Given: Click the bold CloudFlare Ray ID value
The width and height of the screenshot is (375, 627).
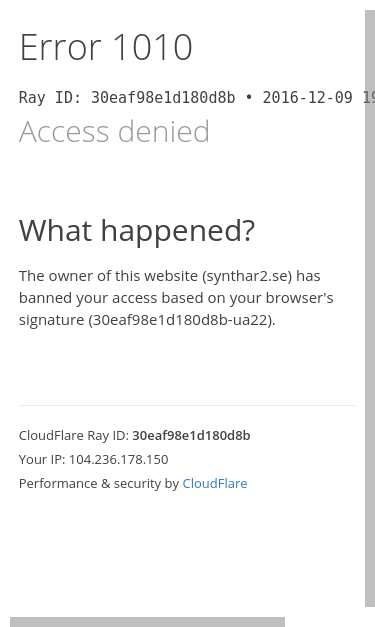Looking at the screenshot, I should [x=191, y=435].
